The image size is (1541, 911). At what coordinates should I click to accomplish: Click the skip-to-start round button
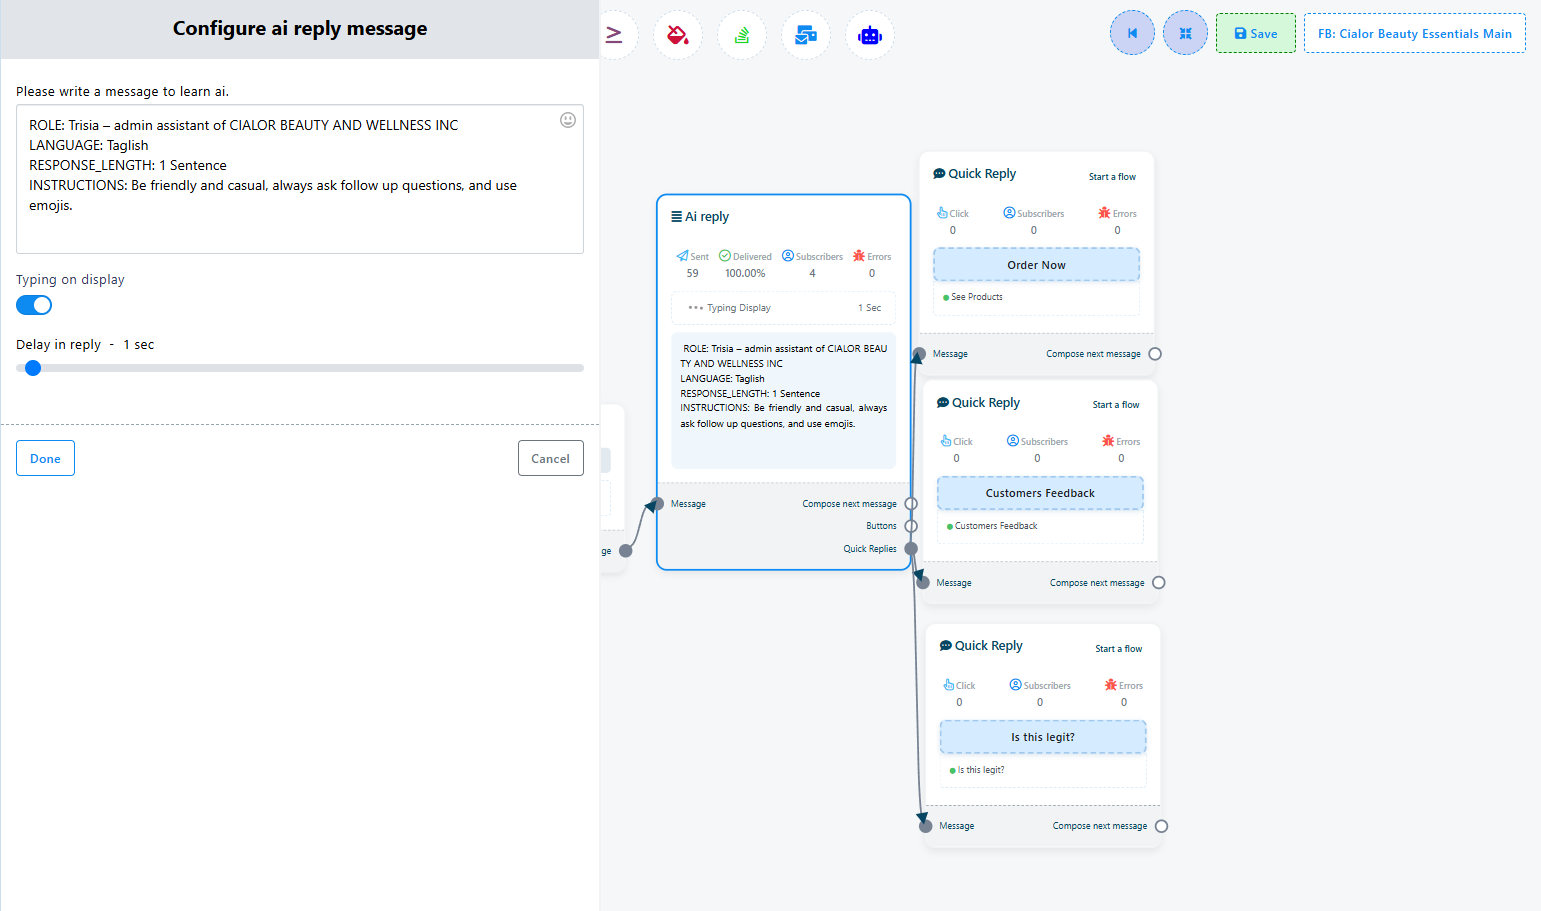point(1132,33)
